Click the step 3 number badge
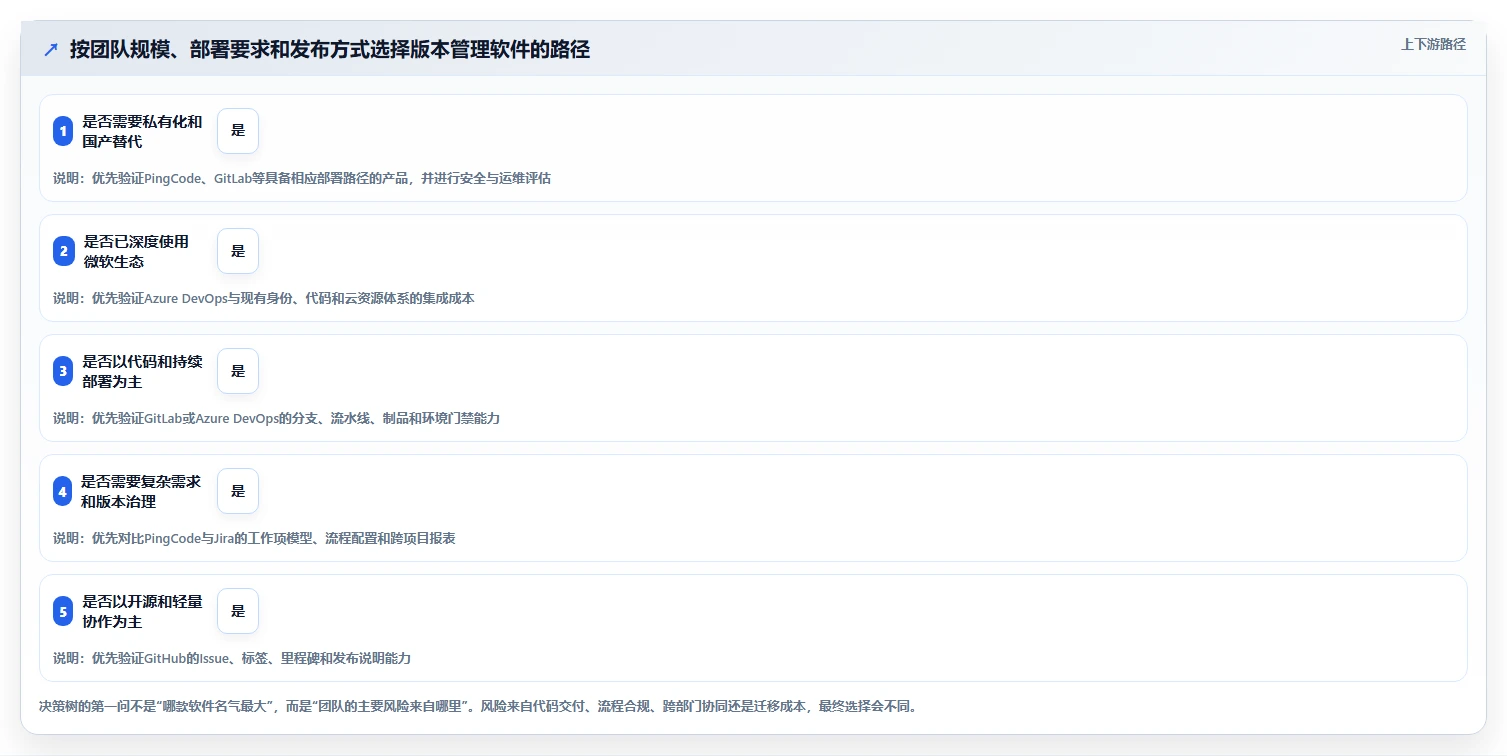Viewport: 1507px width, 756px height. (x=63, y=371)
